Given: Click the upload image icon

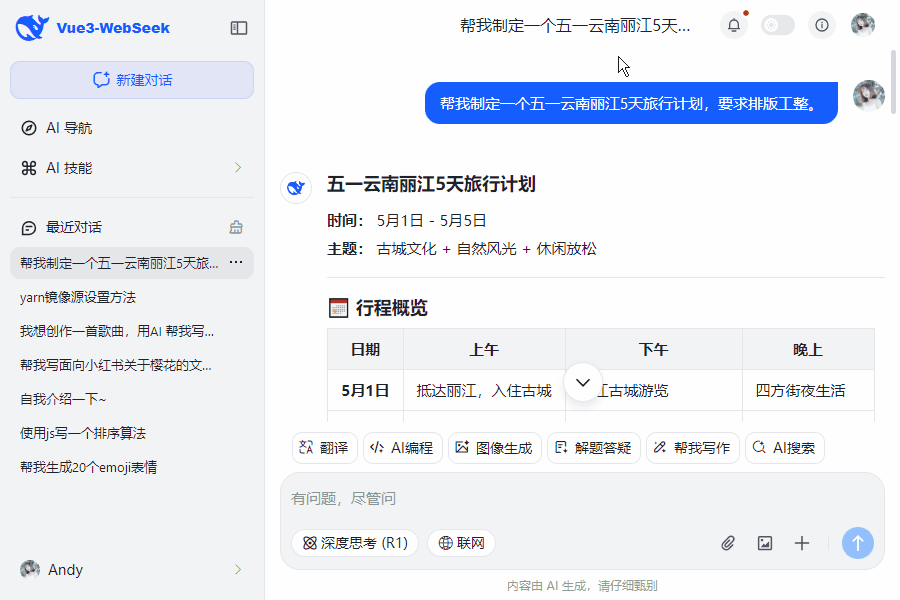Looking at the screenshot, I should (x=765, y=543).
